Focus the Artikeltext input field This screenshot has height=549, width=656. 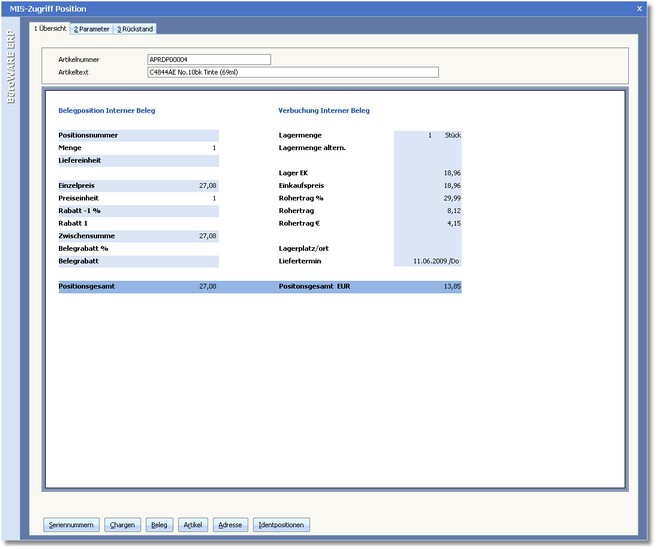point(292,72)
